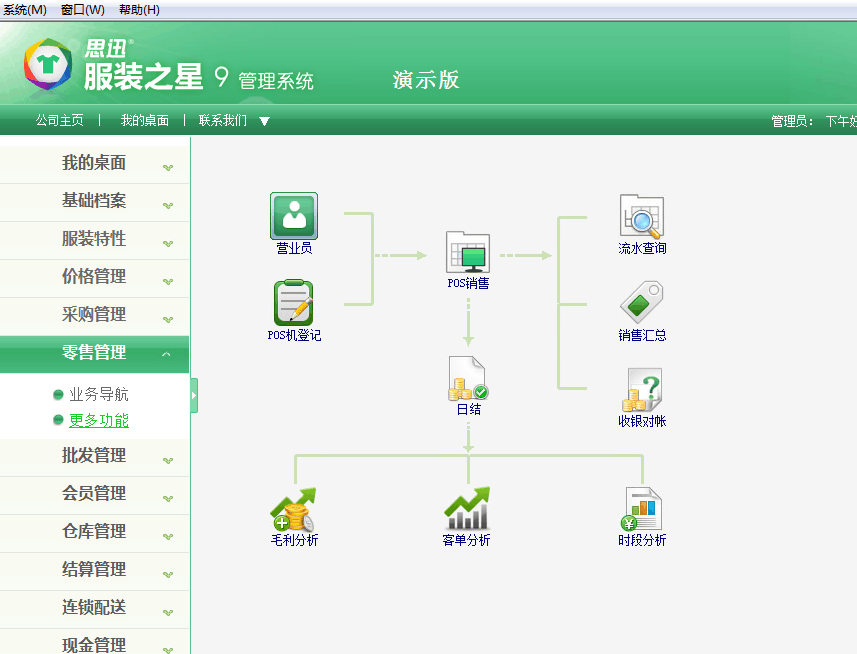The image size is (857, 654).
Task: Open the 更多功能 link
Action: point(98,420)
